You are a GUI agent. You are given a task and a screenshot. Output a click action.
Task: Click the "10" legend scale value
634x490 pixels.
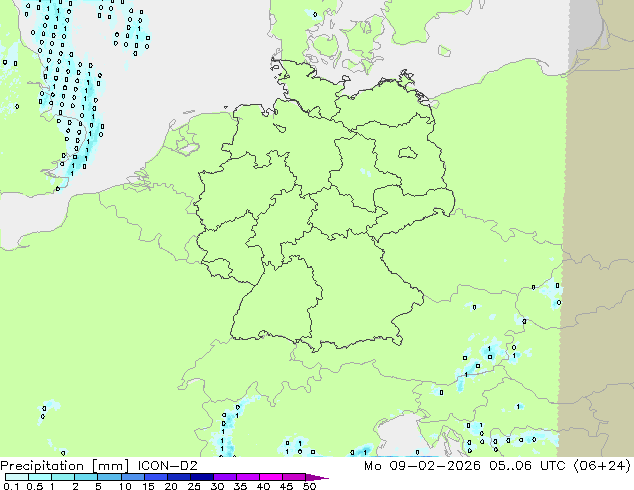[125, 486]
